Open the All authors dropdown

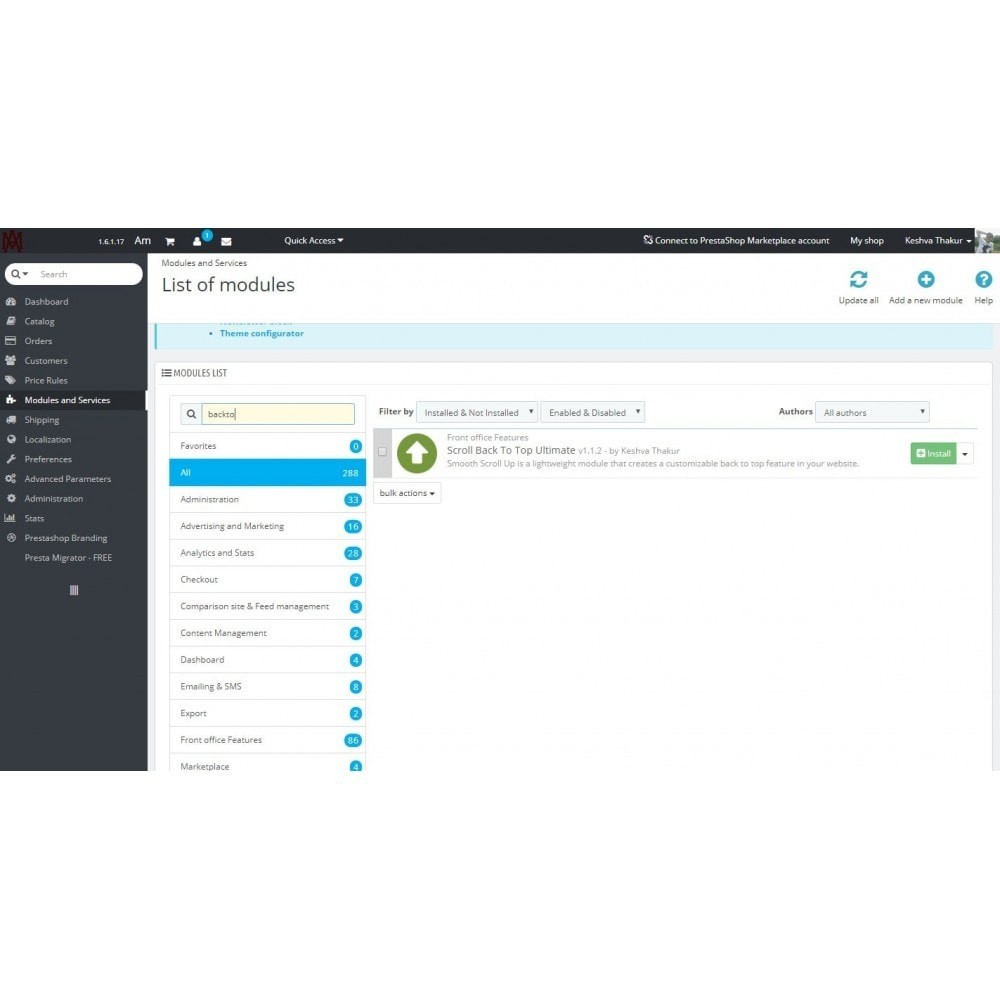tap(872, 412)
